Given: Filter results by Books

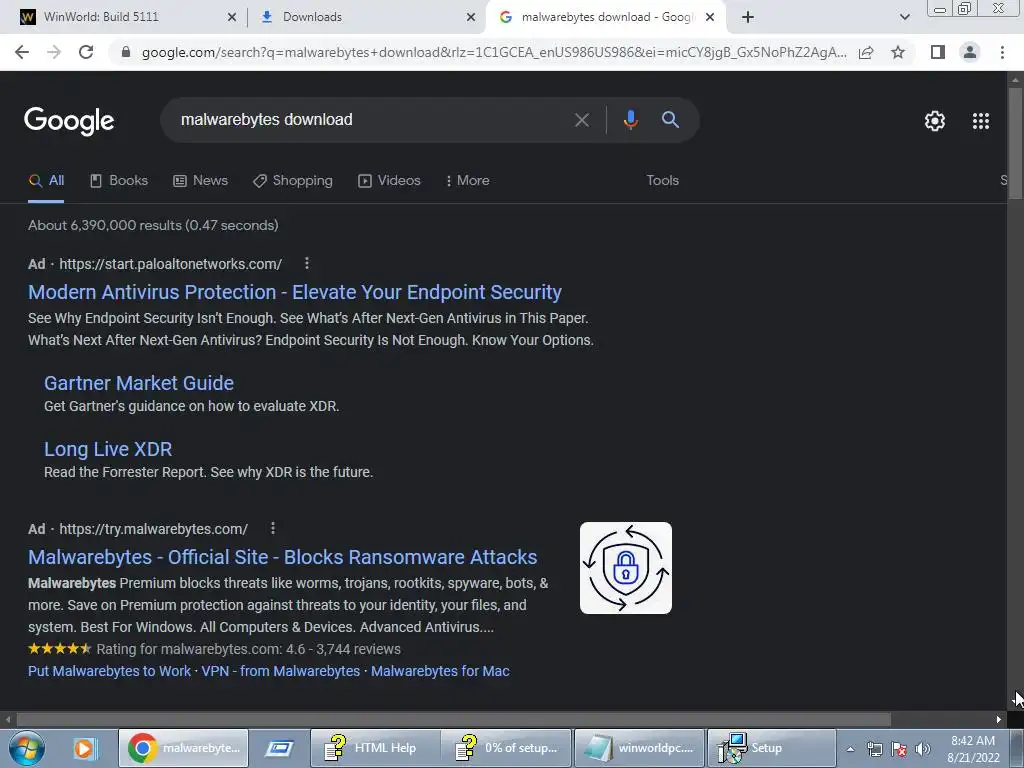Looking at the screenshot, I should 119,181.
